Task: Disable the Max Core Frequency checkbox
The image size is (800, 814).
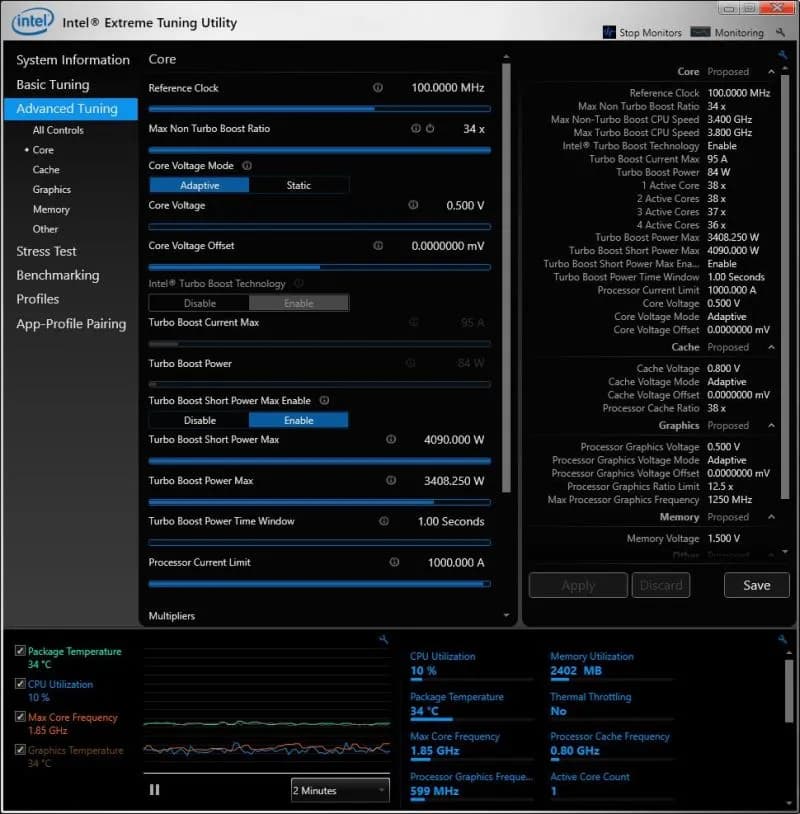Action: click(21, 717)
